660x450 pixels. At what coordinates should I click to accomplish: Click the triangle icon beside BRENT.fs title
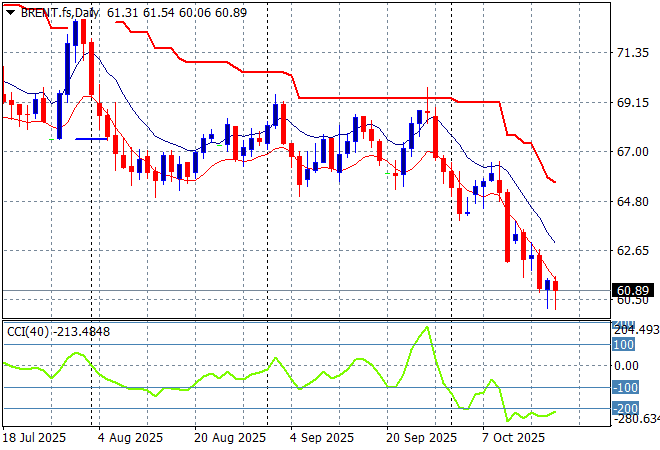click(10, 11)
